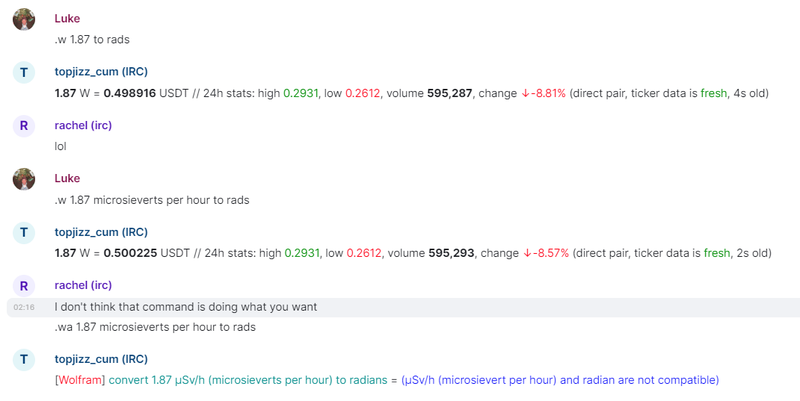Image resolution: width=800 pixels, height=401 pixels.
Task: Click Luke's avatar on first message
Action: 24,19
